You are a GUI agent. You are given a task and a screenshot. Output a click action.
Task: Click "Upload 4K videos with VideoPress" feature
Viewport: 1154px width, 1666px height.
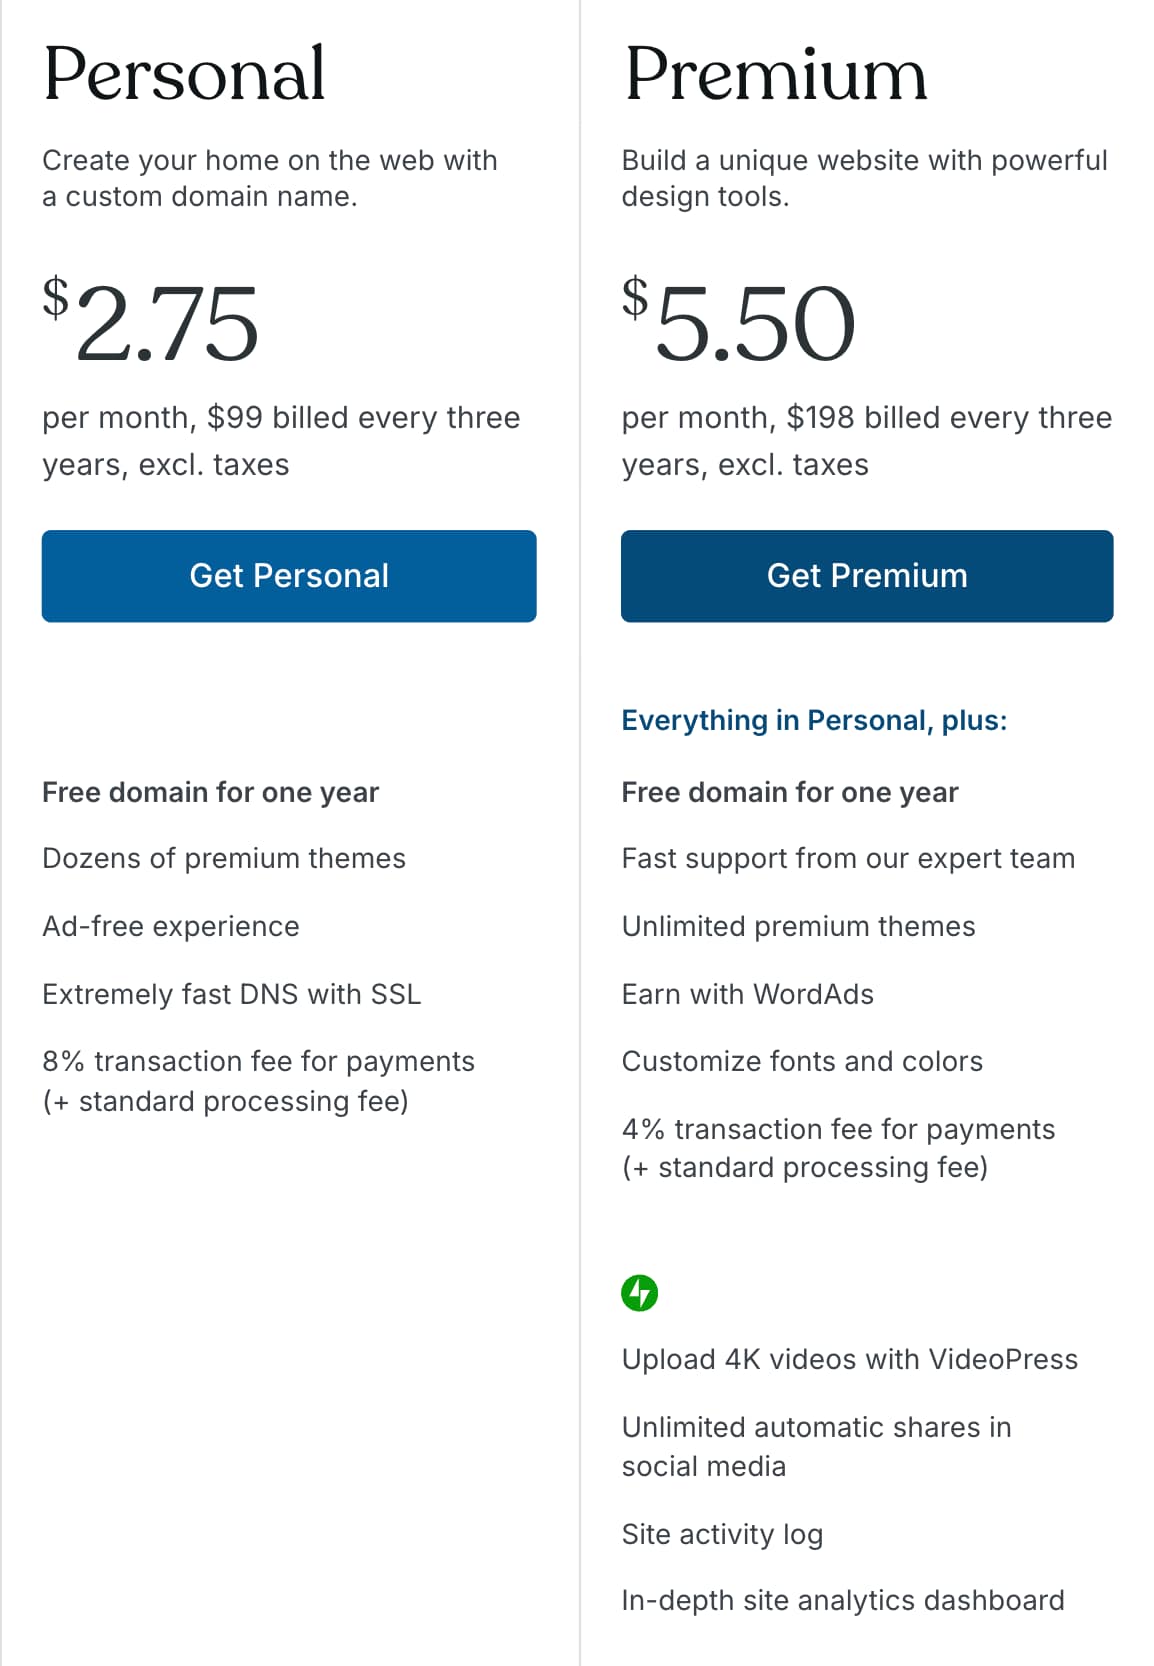coord(850,1359)
